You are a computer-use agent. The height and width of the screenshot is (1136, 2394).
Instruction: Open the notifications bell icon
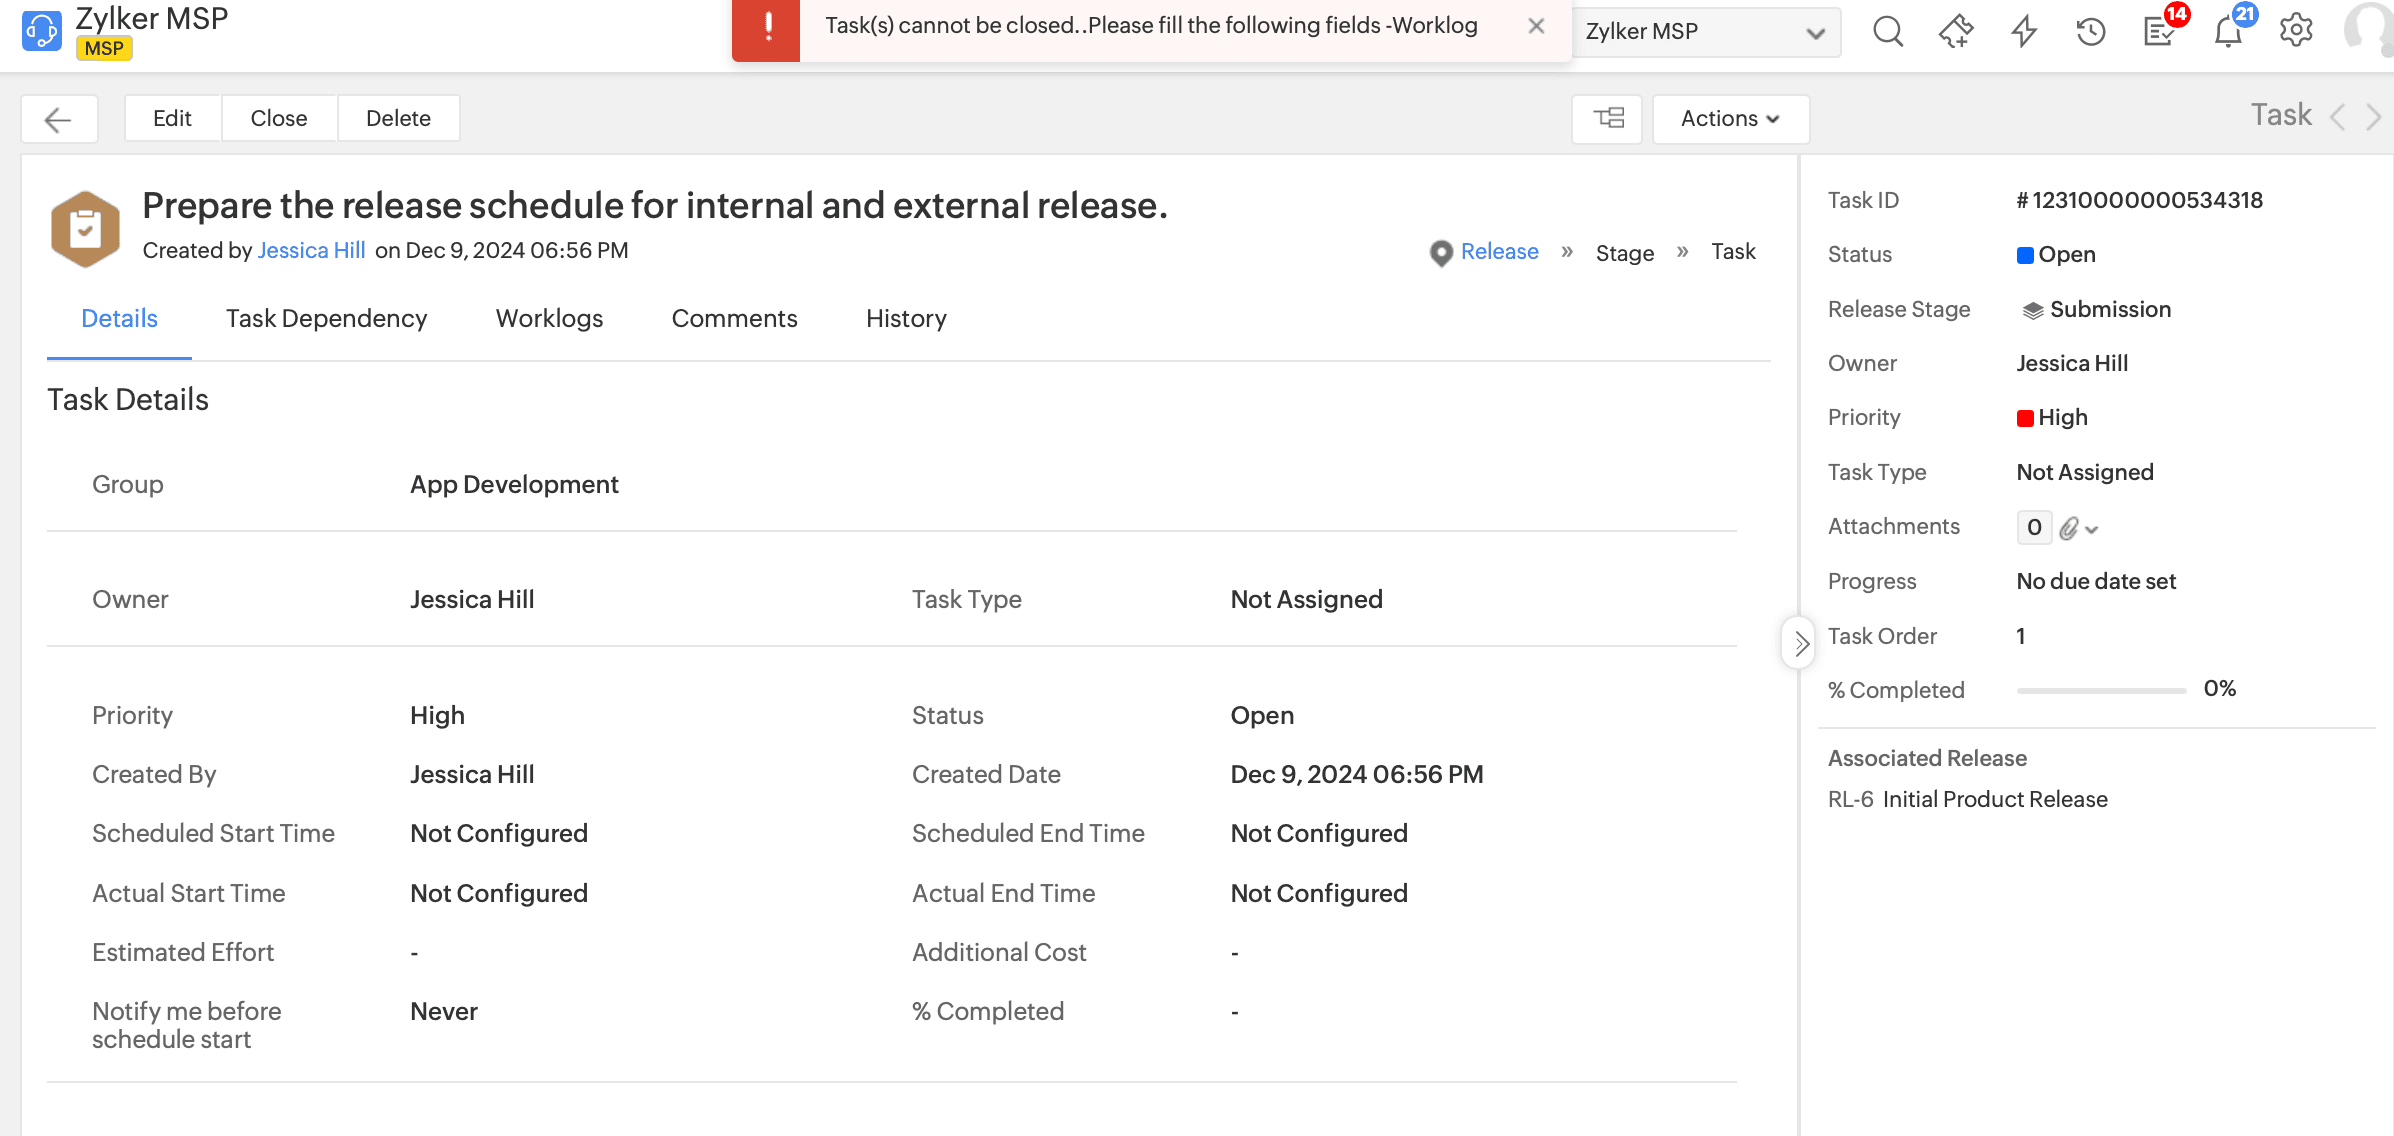(x=2228, y=31)
